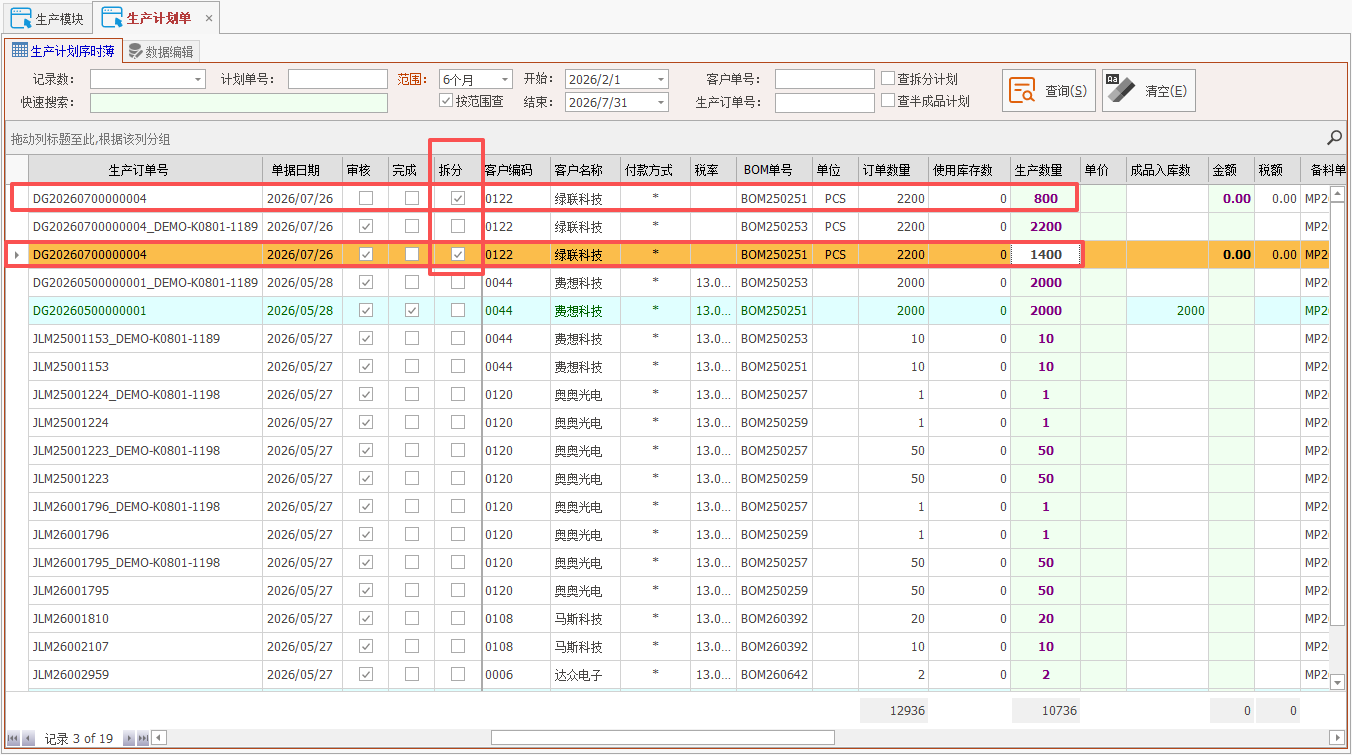Close the 生产计划单 tab with its X icon
Viewport: 1352px width, 755px height.
point(208,18)
